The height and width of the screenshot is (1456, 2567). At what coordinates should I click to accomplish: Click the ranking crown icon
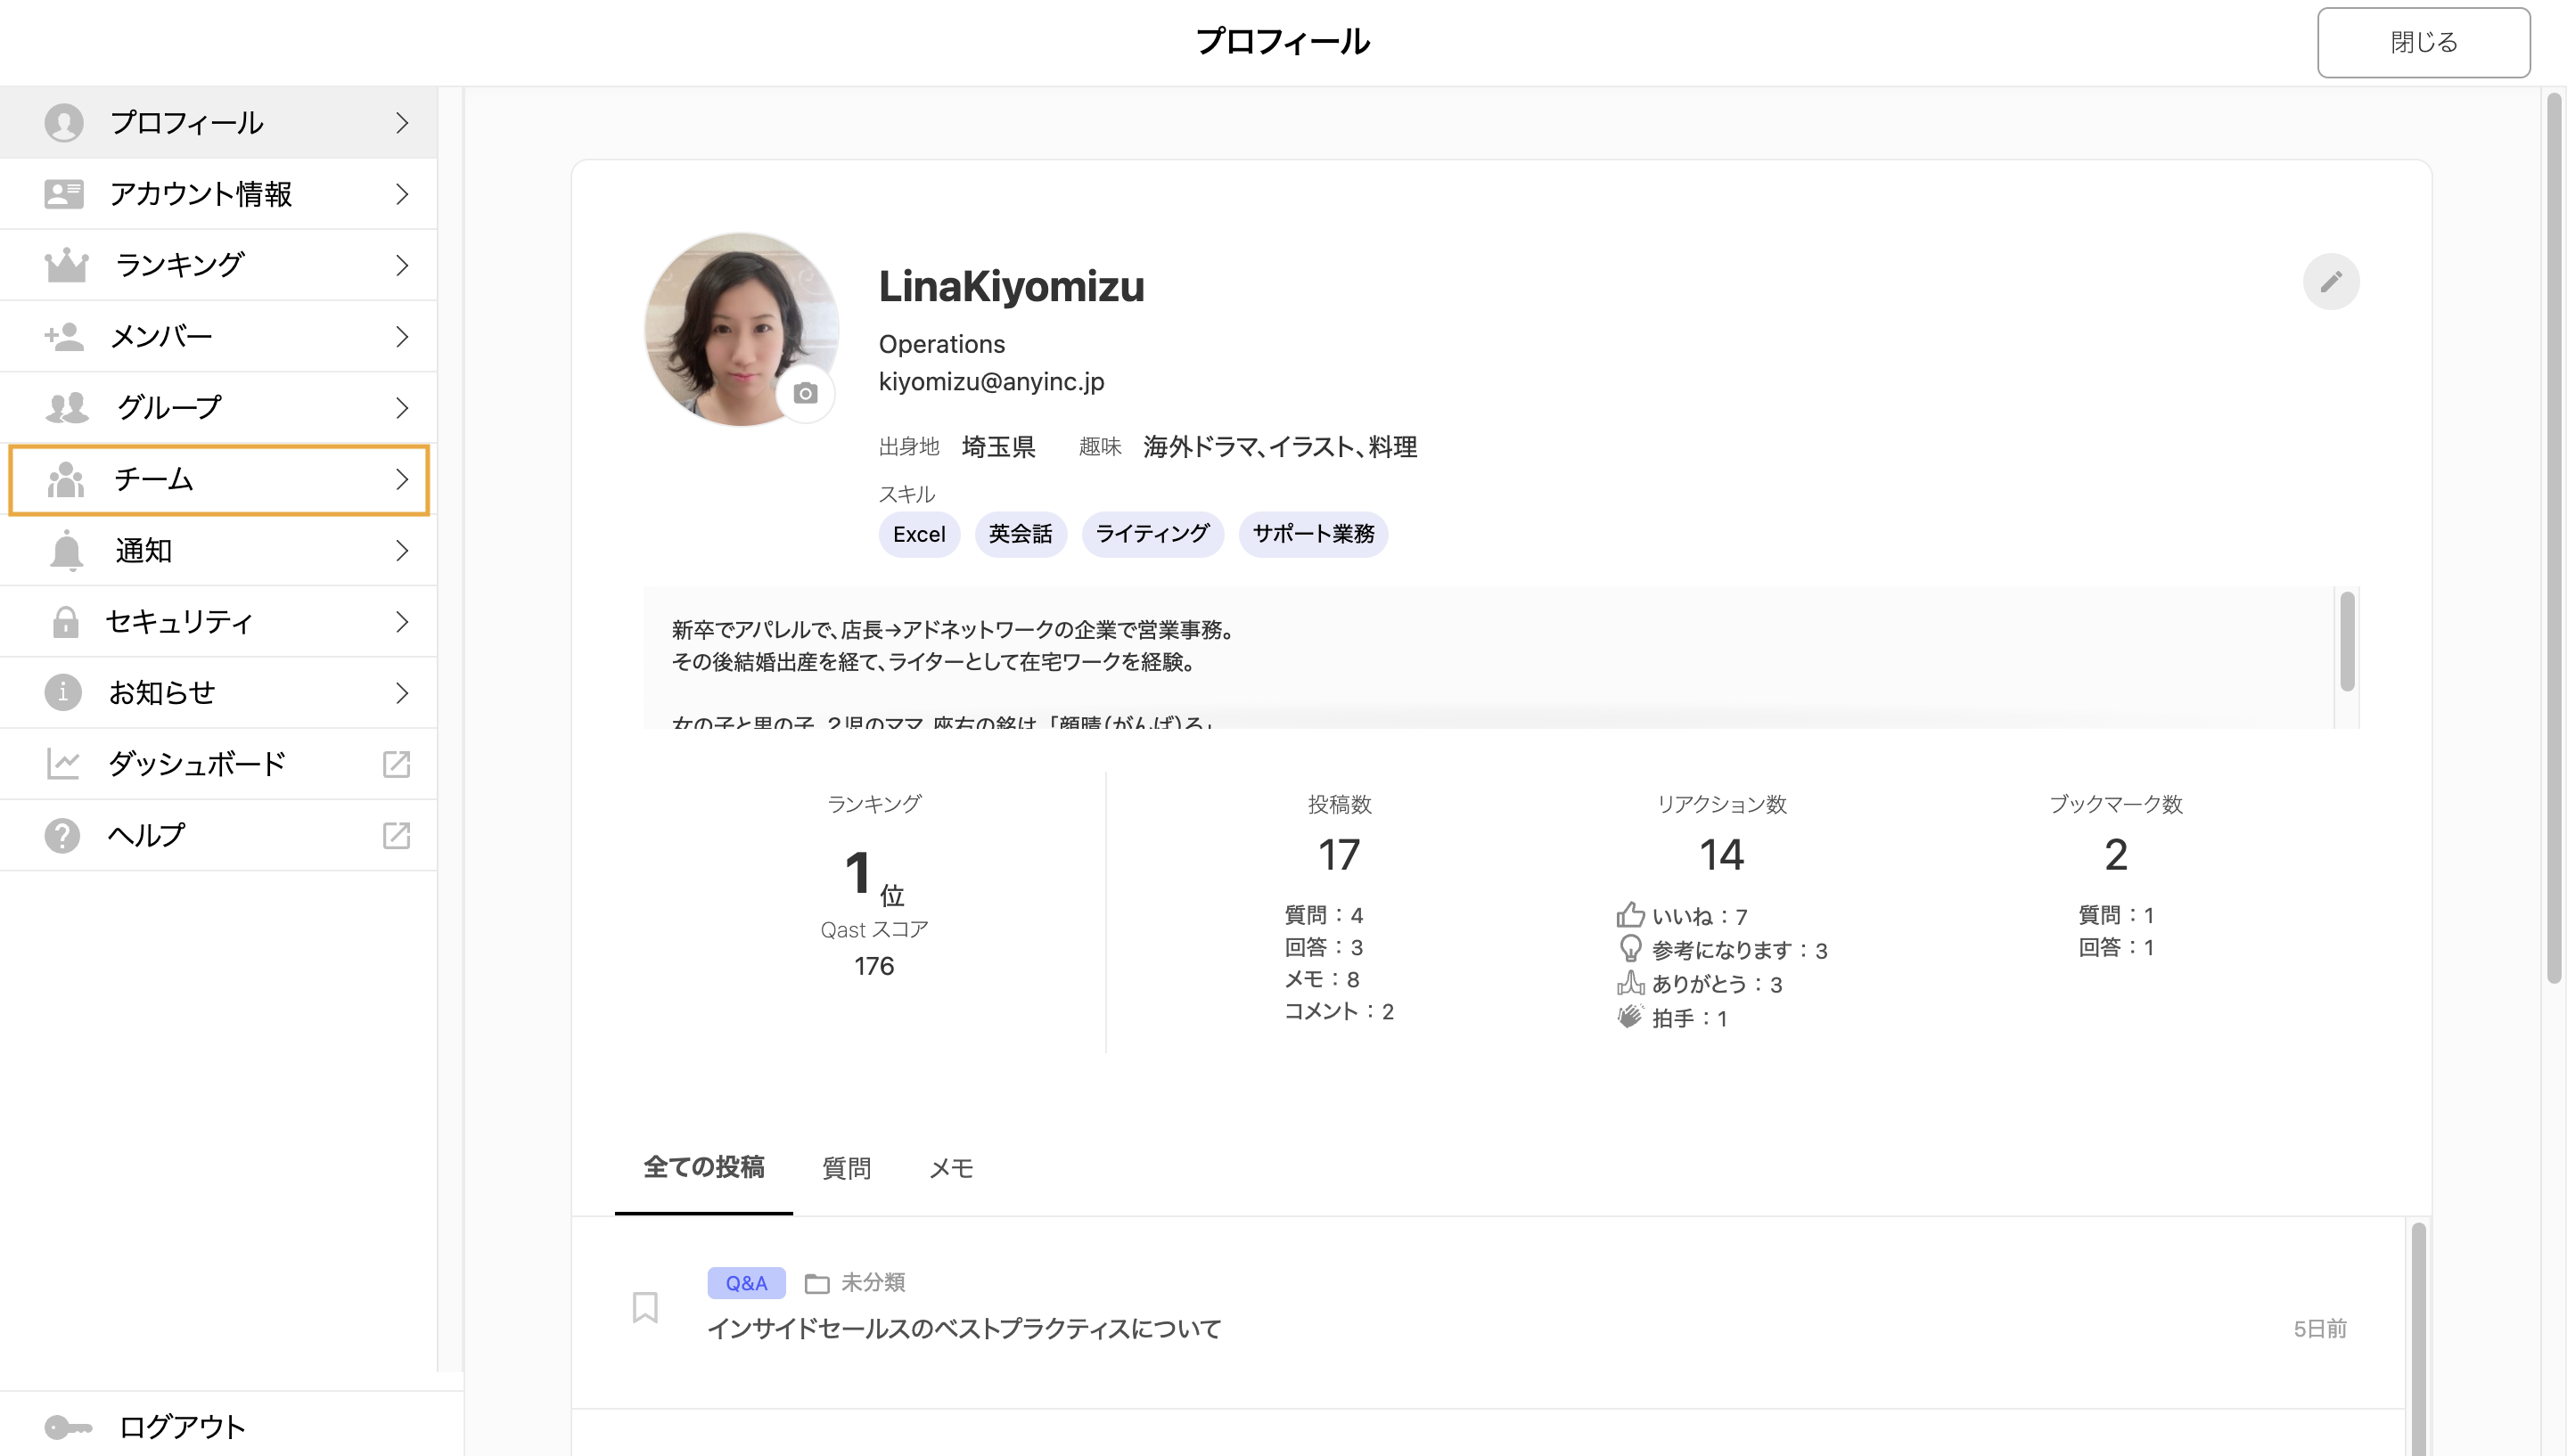pyautogui.click(x=66, y=265)
